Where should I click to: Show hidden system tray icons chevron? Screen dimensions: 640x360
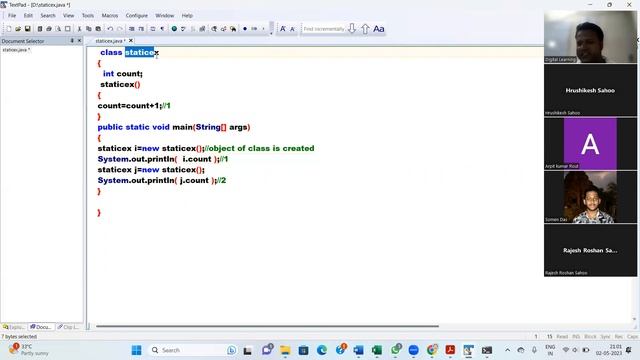507,350
